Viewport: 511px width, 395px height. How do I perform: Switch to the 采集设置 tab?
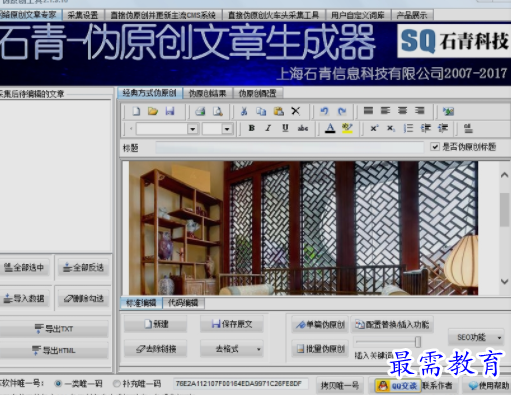tap(83, 15)
